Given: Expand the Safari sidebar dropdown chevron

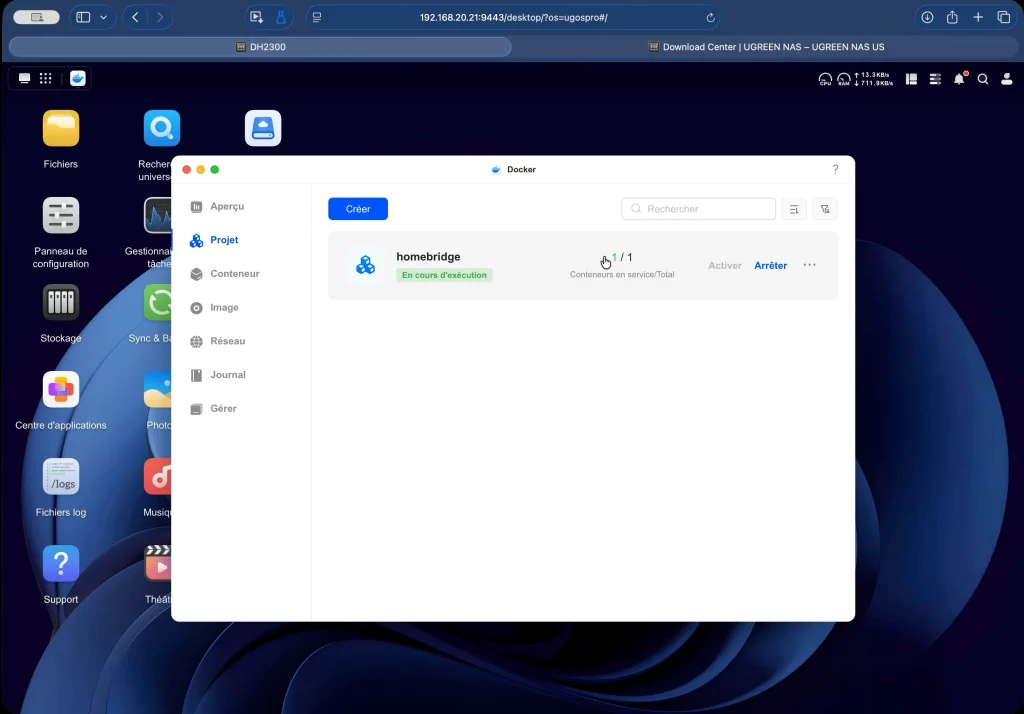Looking at the screenshot, I should [103, 18].
